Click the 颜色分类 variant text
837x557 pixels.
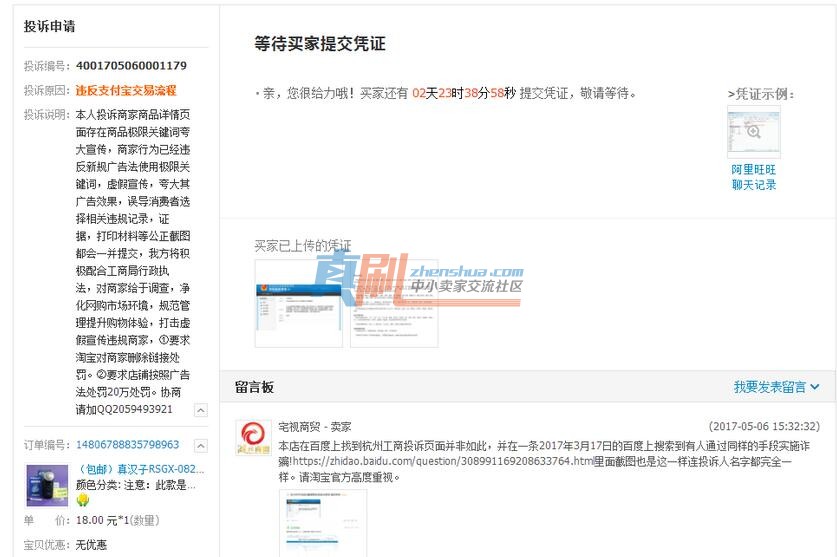tap(136, 485)
